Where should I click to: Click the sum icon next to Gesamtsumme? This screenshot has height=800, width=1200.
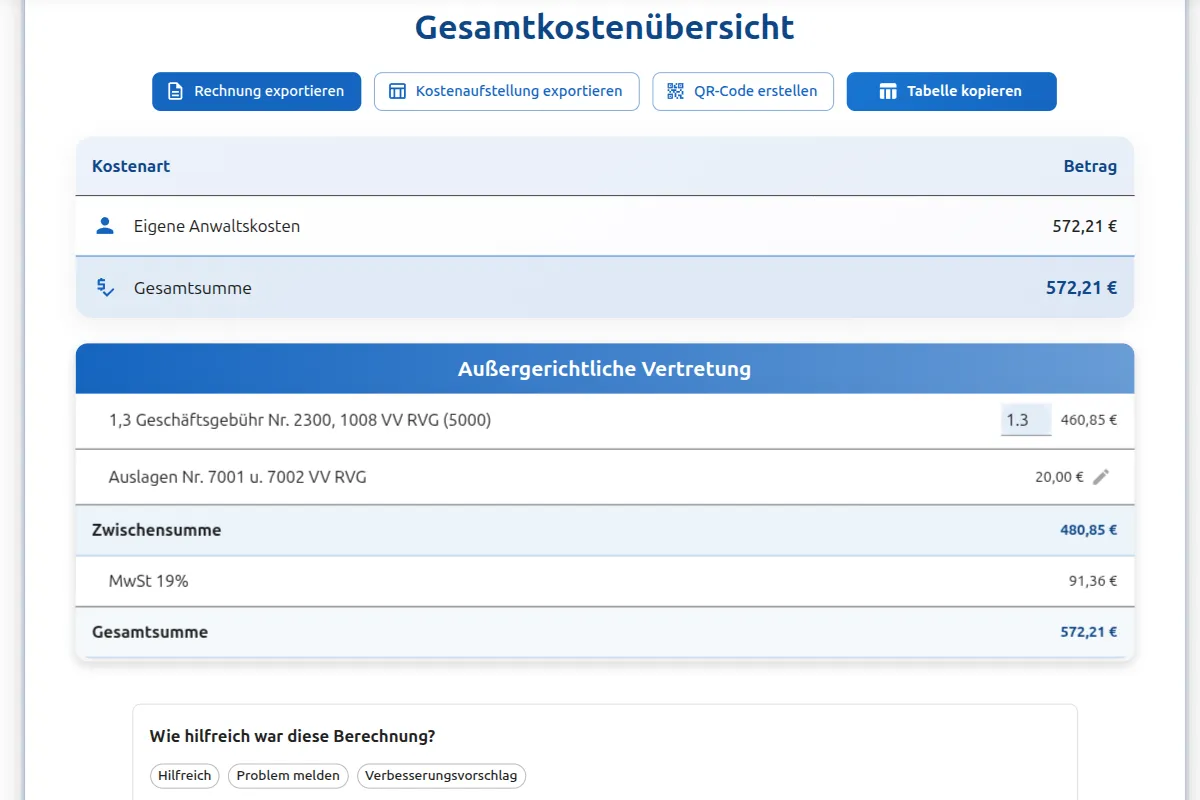104,287
